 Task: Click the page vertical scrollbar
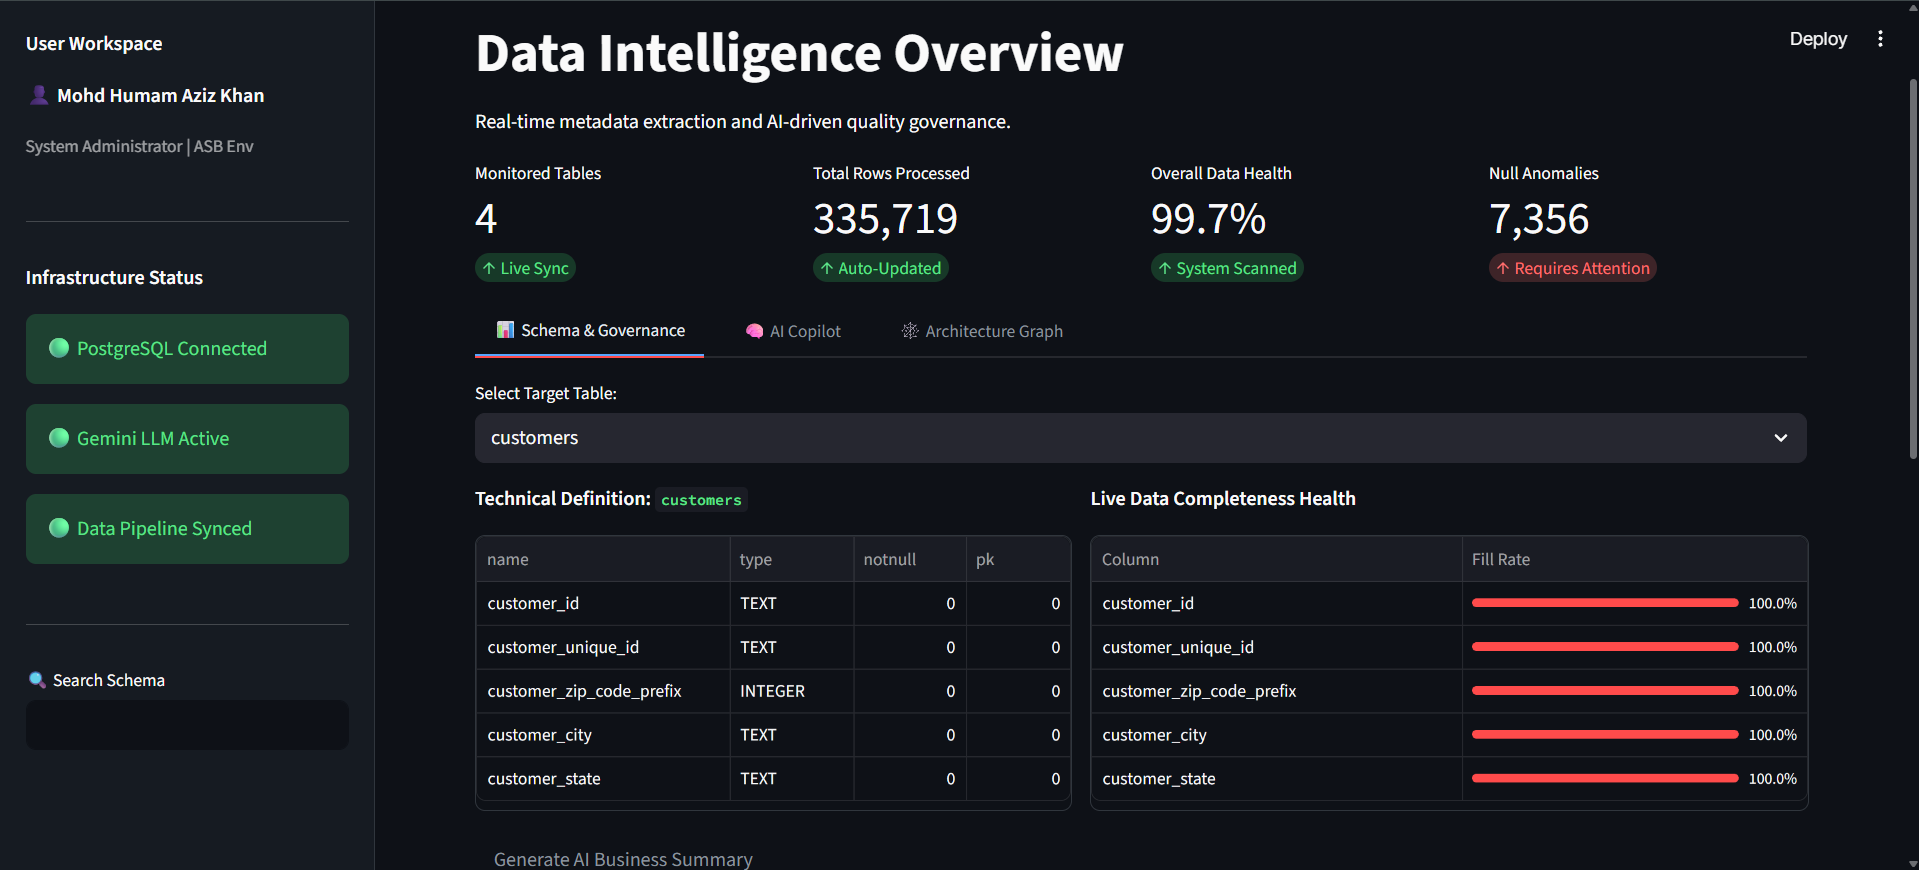coord(1912,270)
